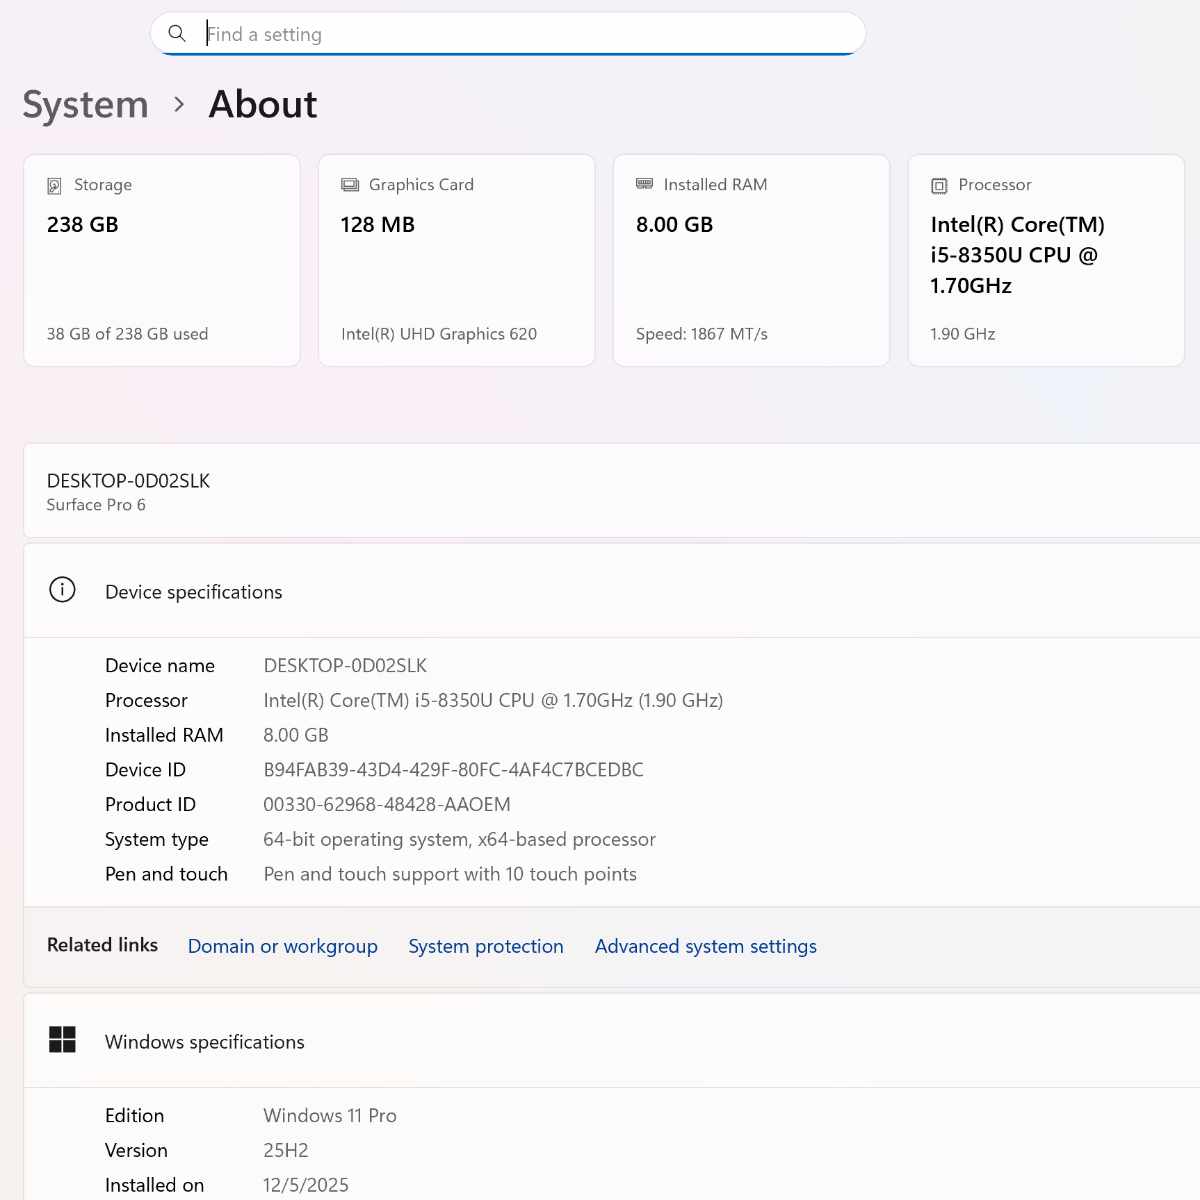Viewport: 1200px width, 1200px height.
Task: Open the Graphics Card 128 MB card
Action: (x=457, y=260)
